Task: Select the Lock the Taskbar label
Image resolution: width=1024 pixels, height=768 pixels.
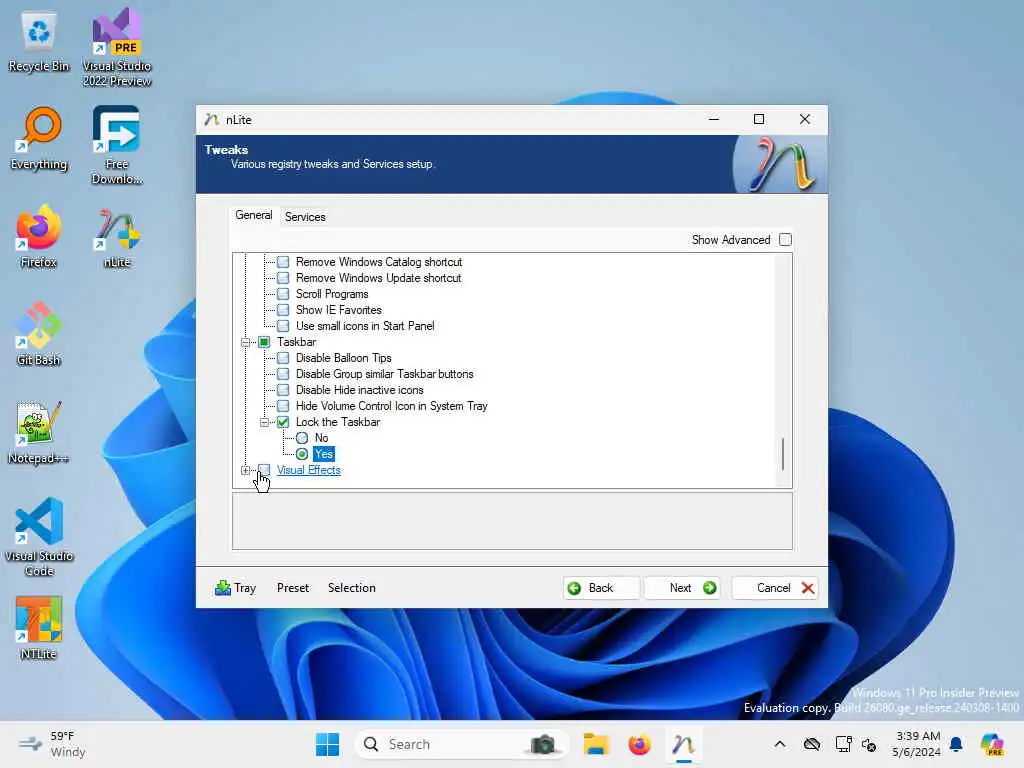Action: (x=338, y=422)
